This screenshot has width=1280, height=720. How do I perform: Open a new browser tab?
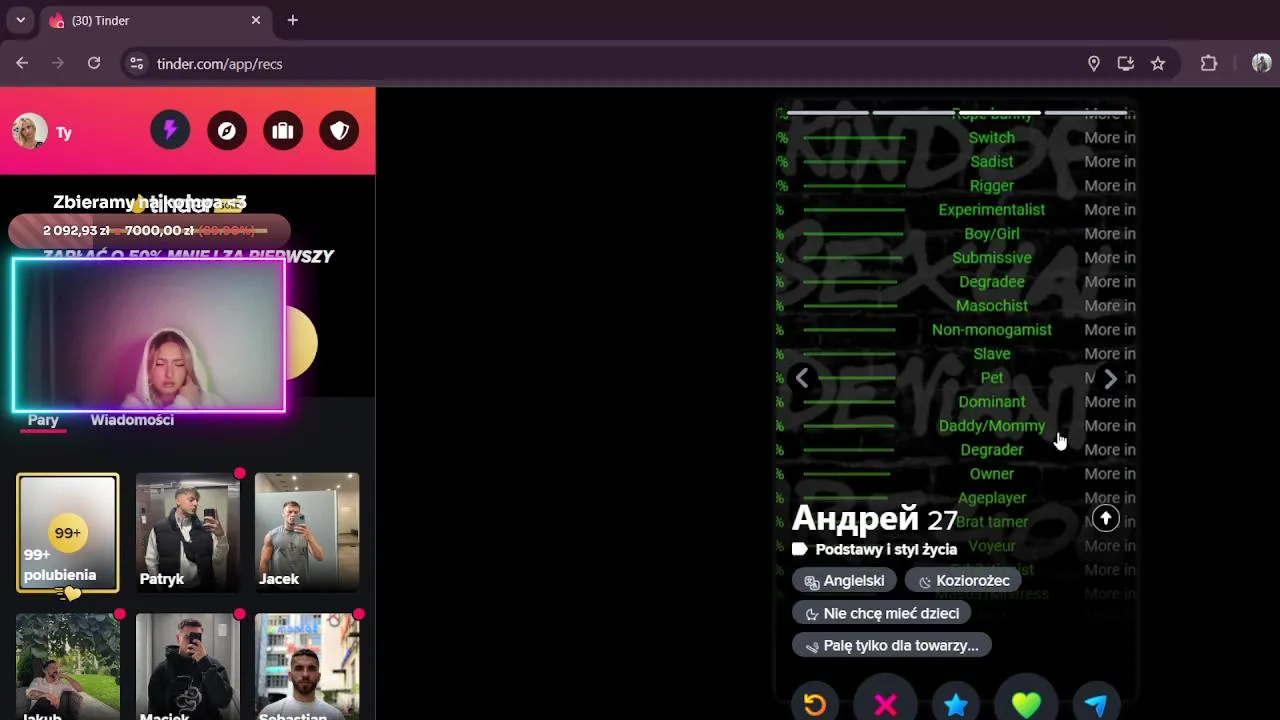tap(292, 20)
